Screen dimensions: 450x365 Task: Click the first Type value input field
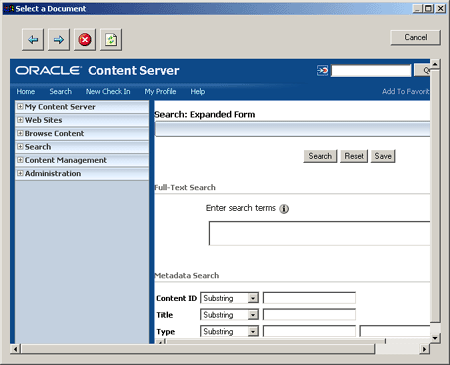pyautogui.click(x=309, y=331)
